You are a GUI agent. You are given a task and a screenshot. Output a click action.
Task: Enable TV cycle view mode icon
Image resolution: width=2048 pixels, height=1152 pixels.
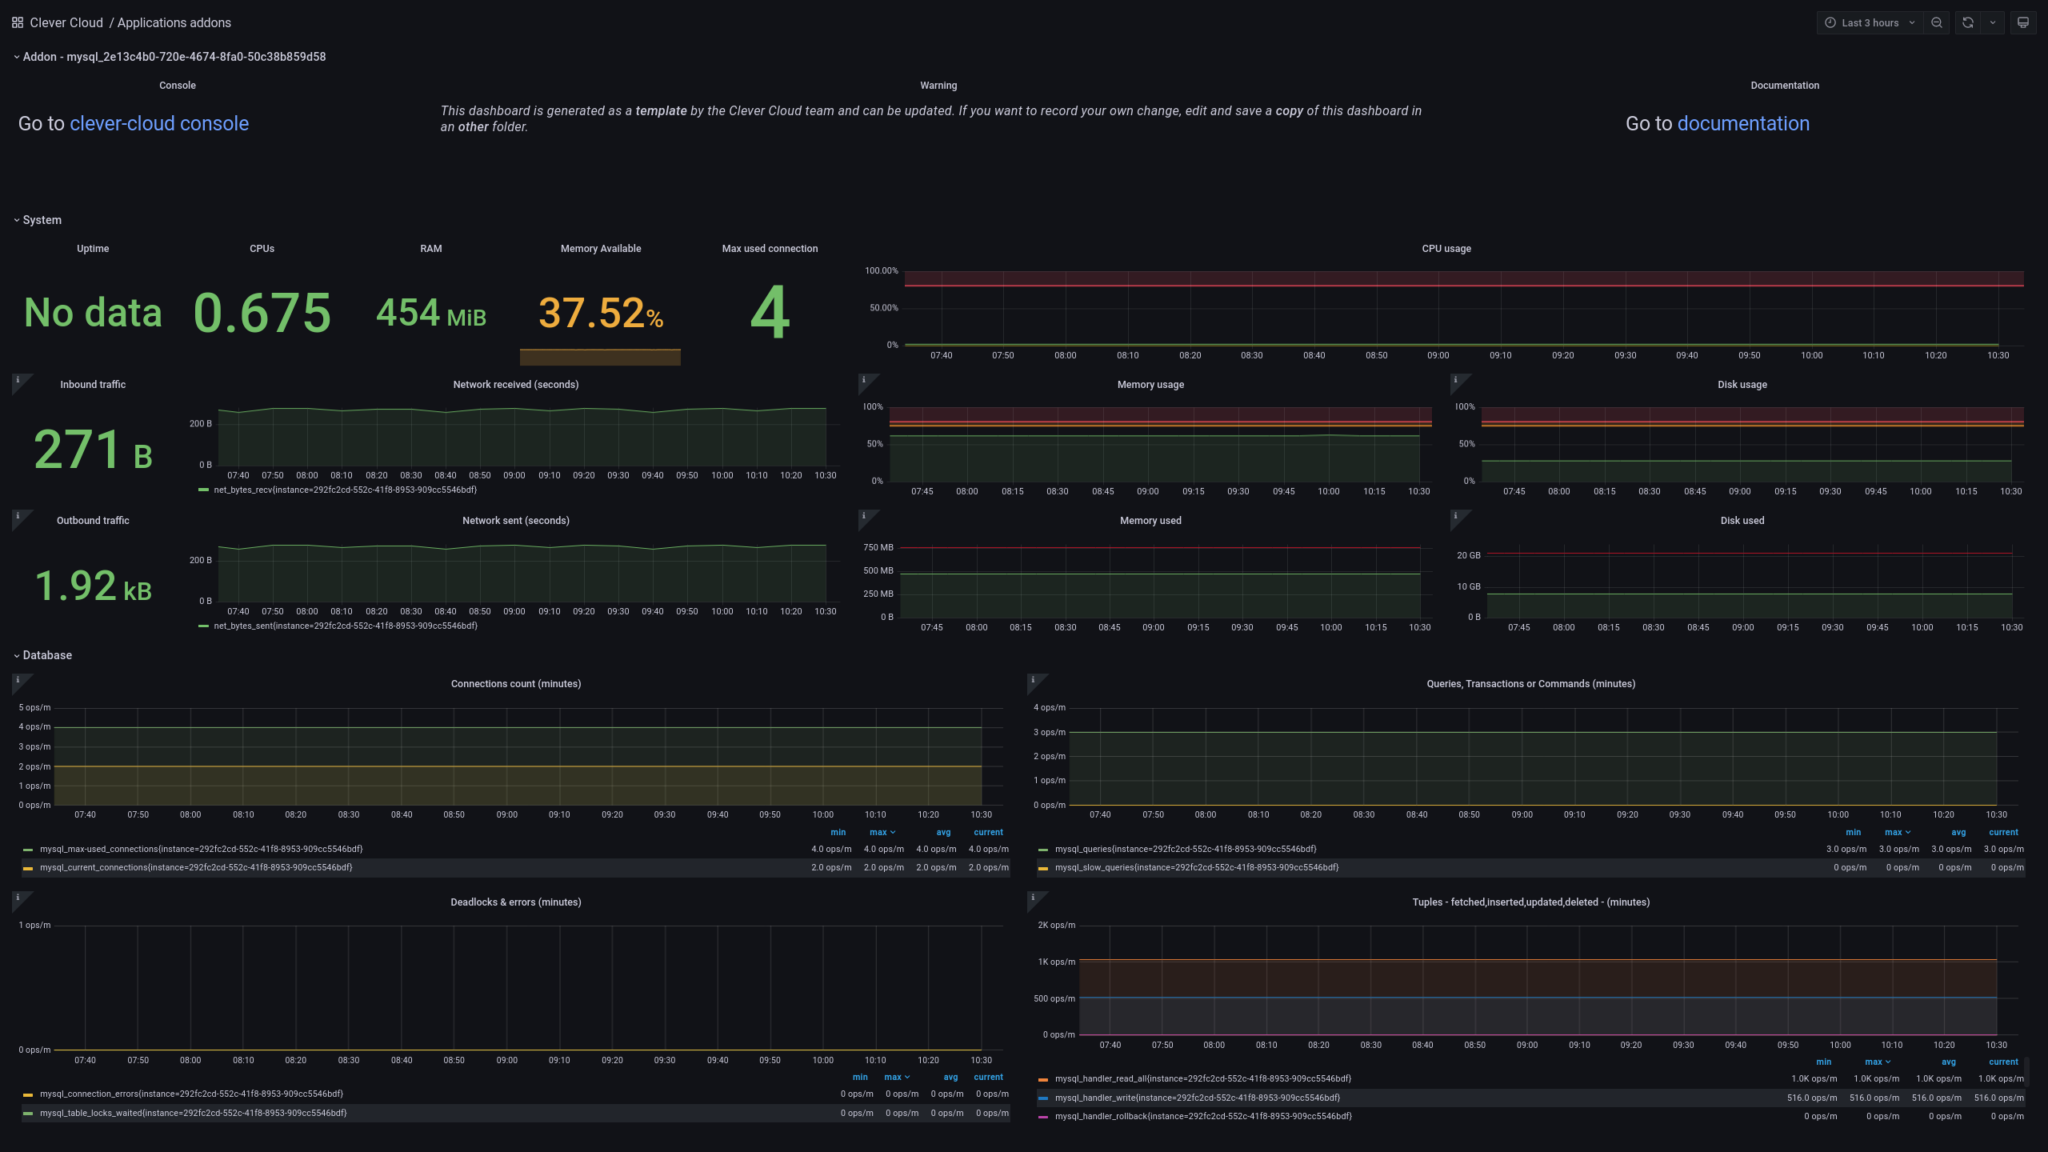[2023, 22]
